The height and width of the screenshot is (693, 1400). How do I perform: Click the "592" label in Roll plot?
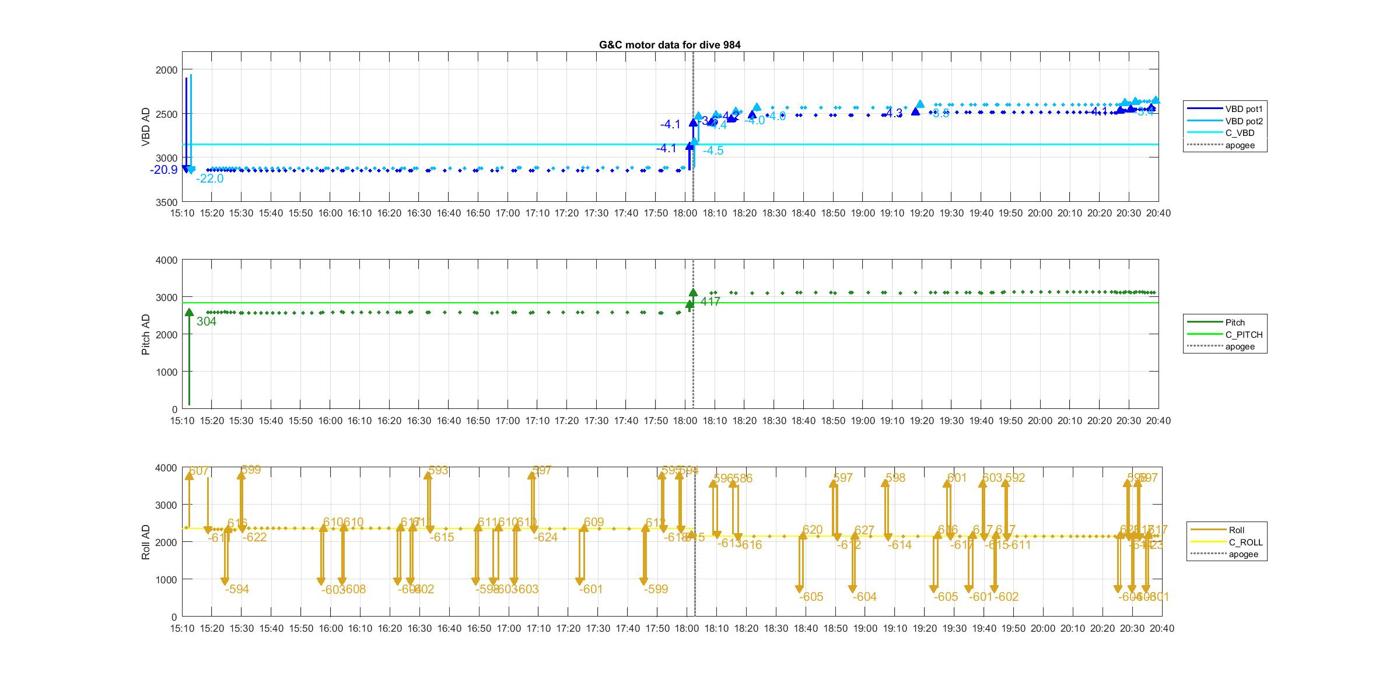[1015, 478]
